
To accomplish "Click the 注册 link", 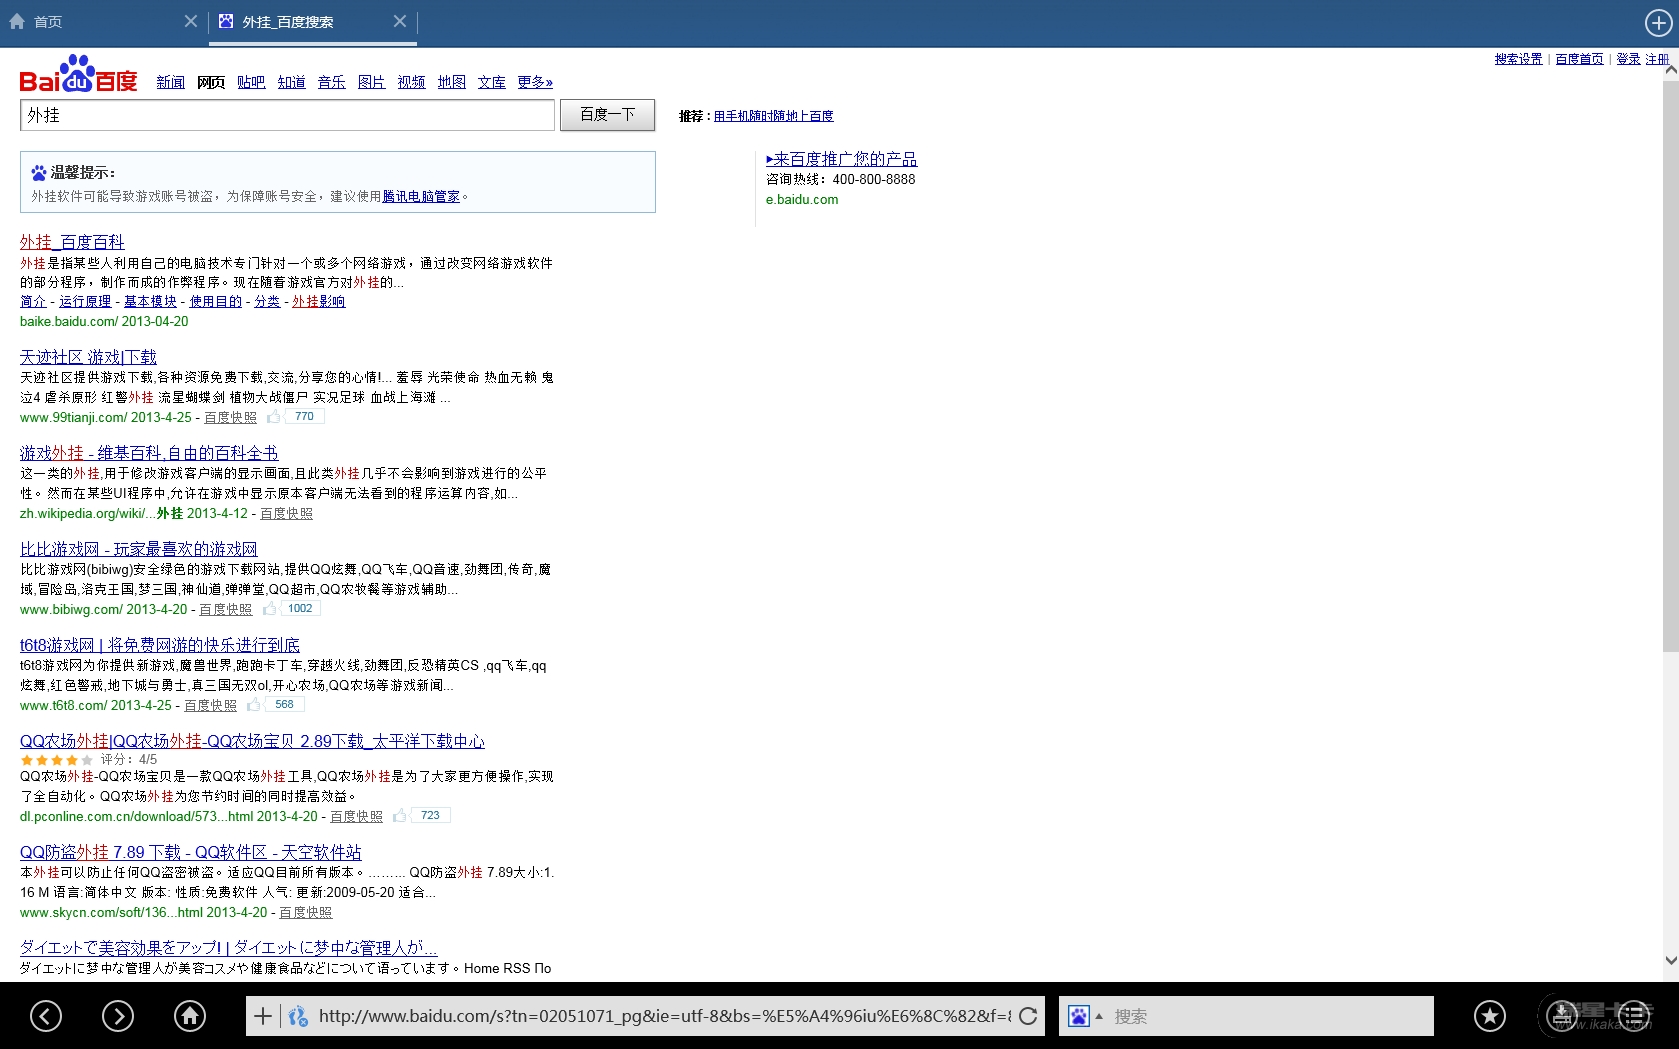I will click(x=1657, y=59).
